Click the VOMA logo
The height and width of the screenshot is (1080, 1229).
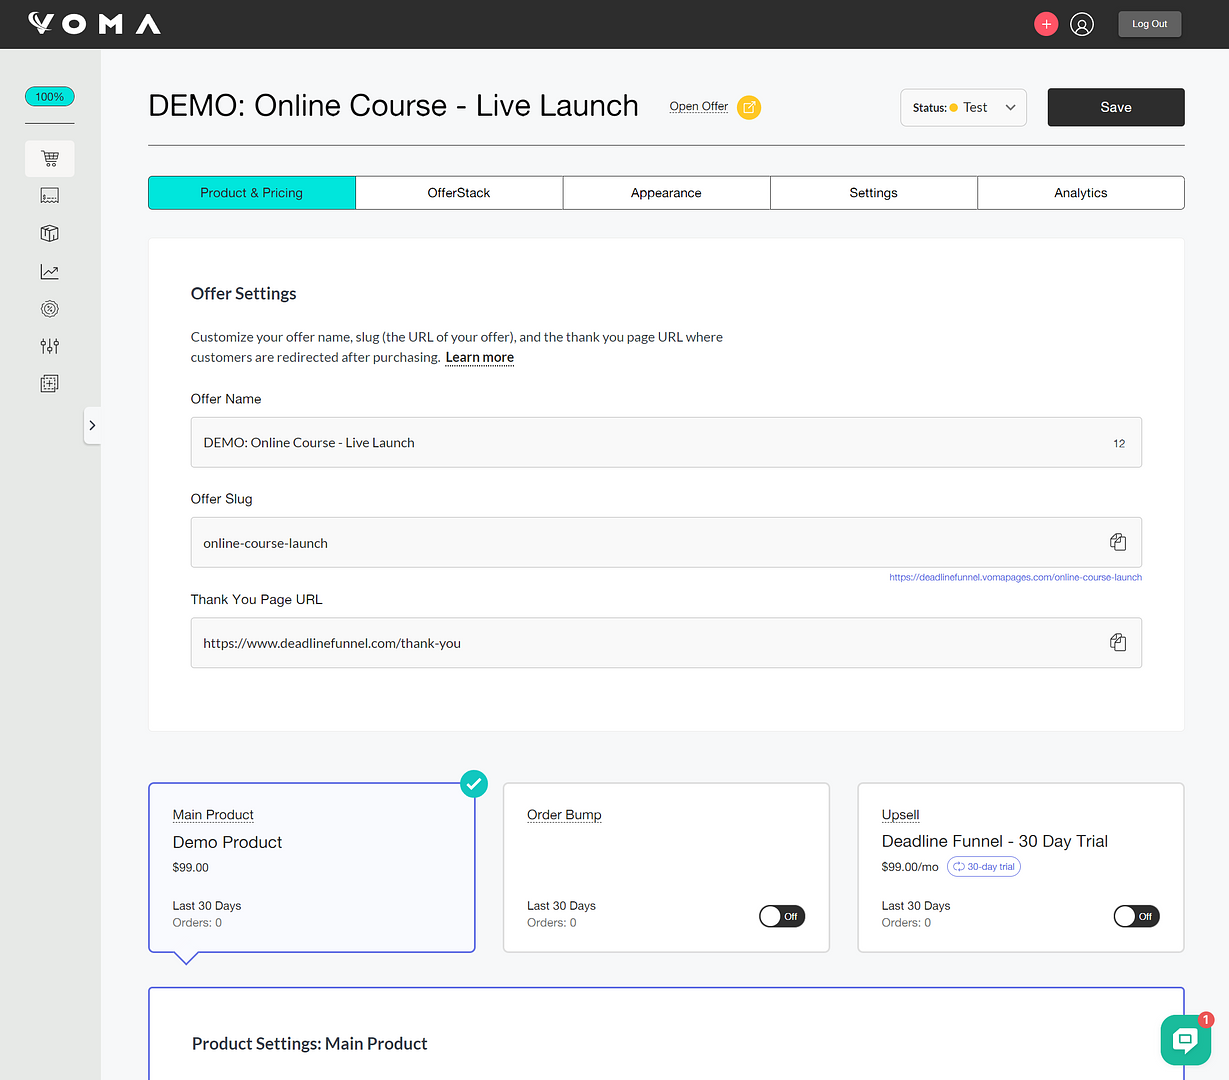pos(94,23)
